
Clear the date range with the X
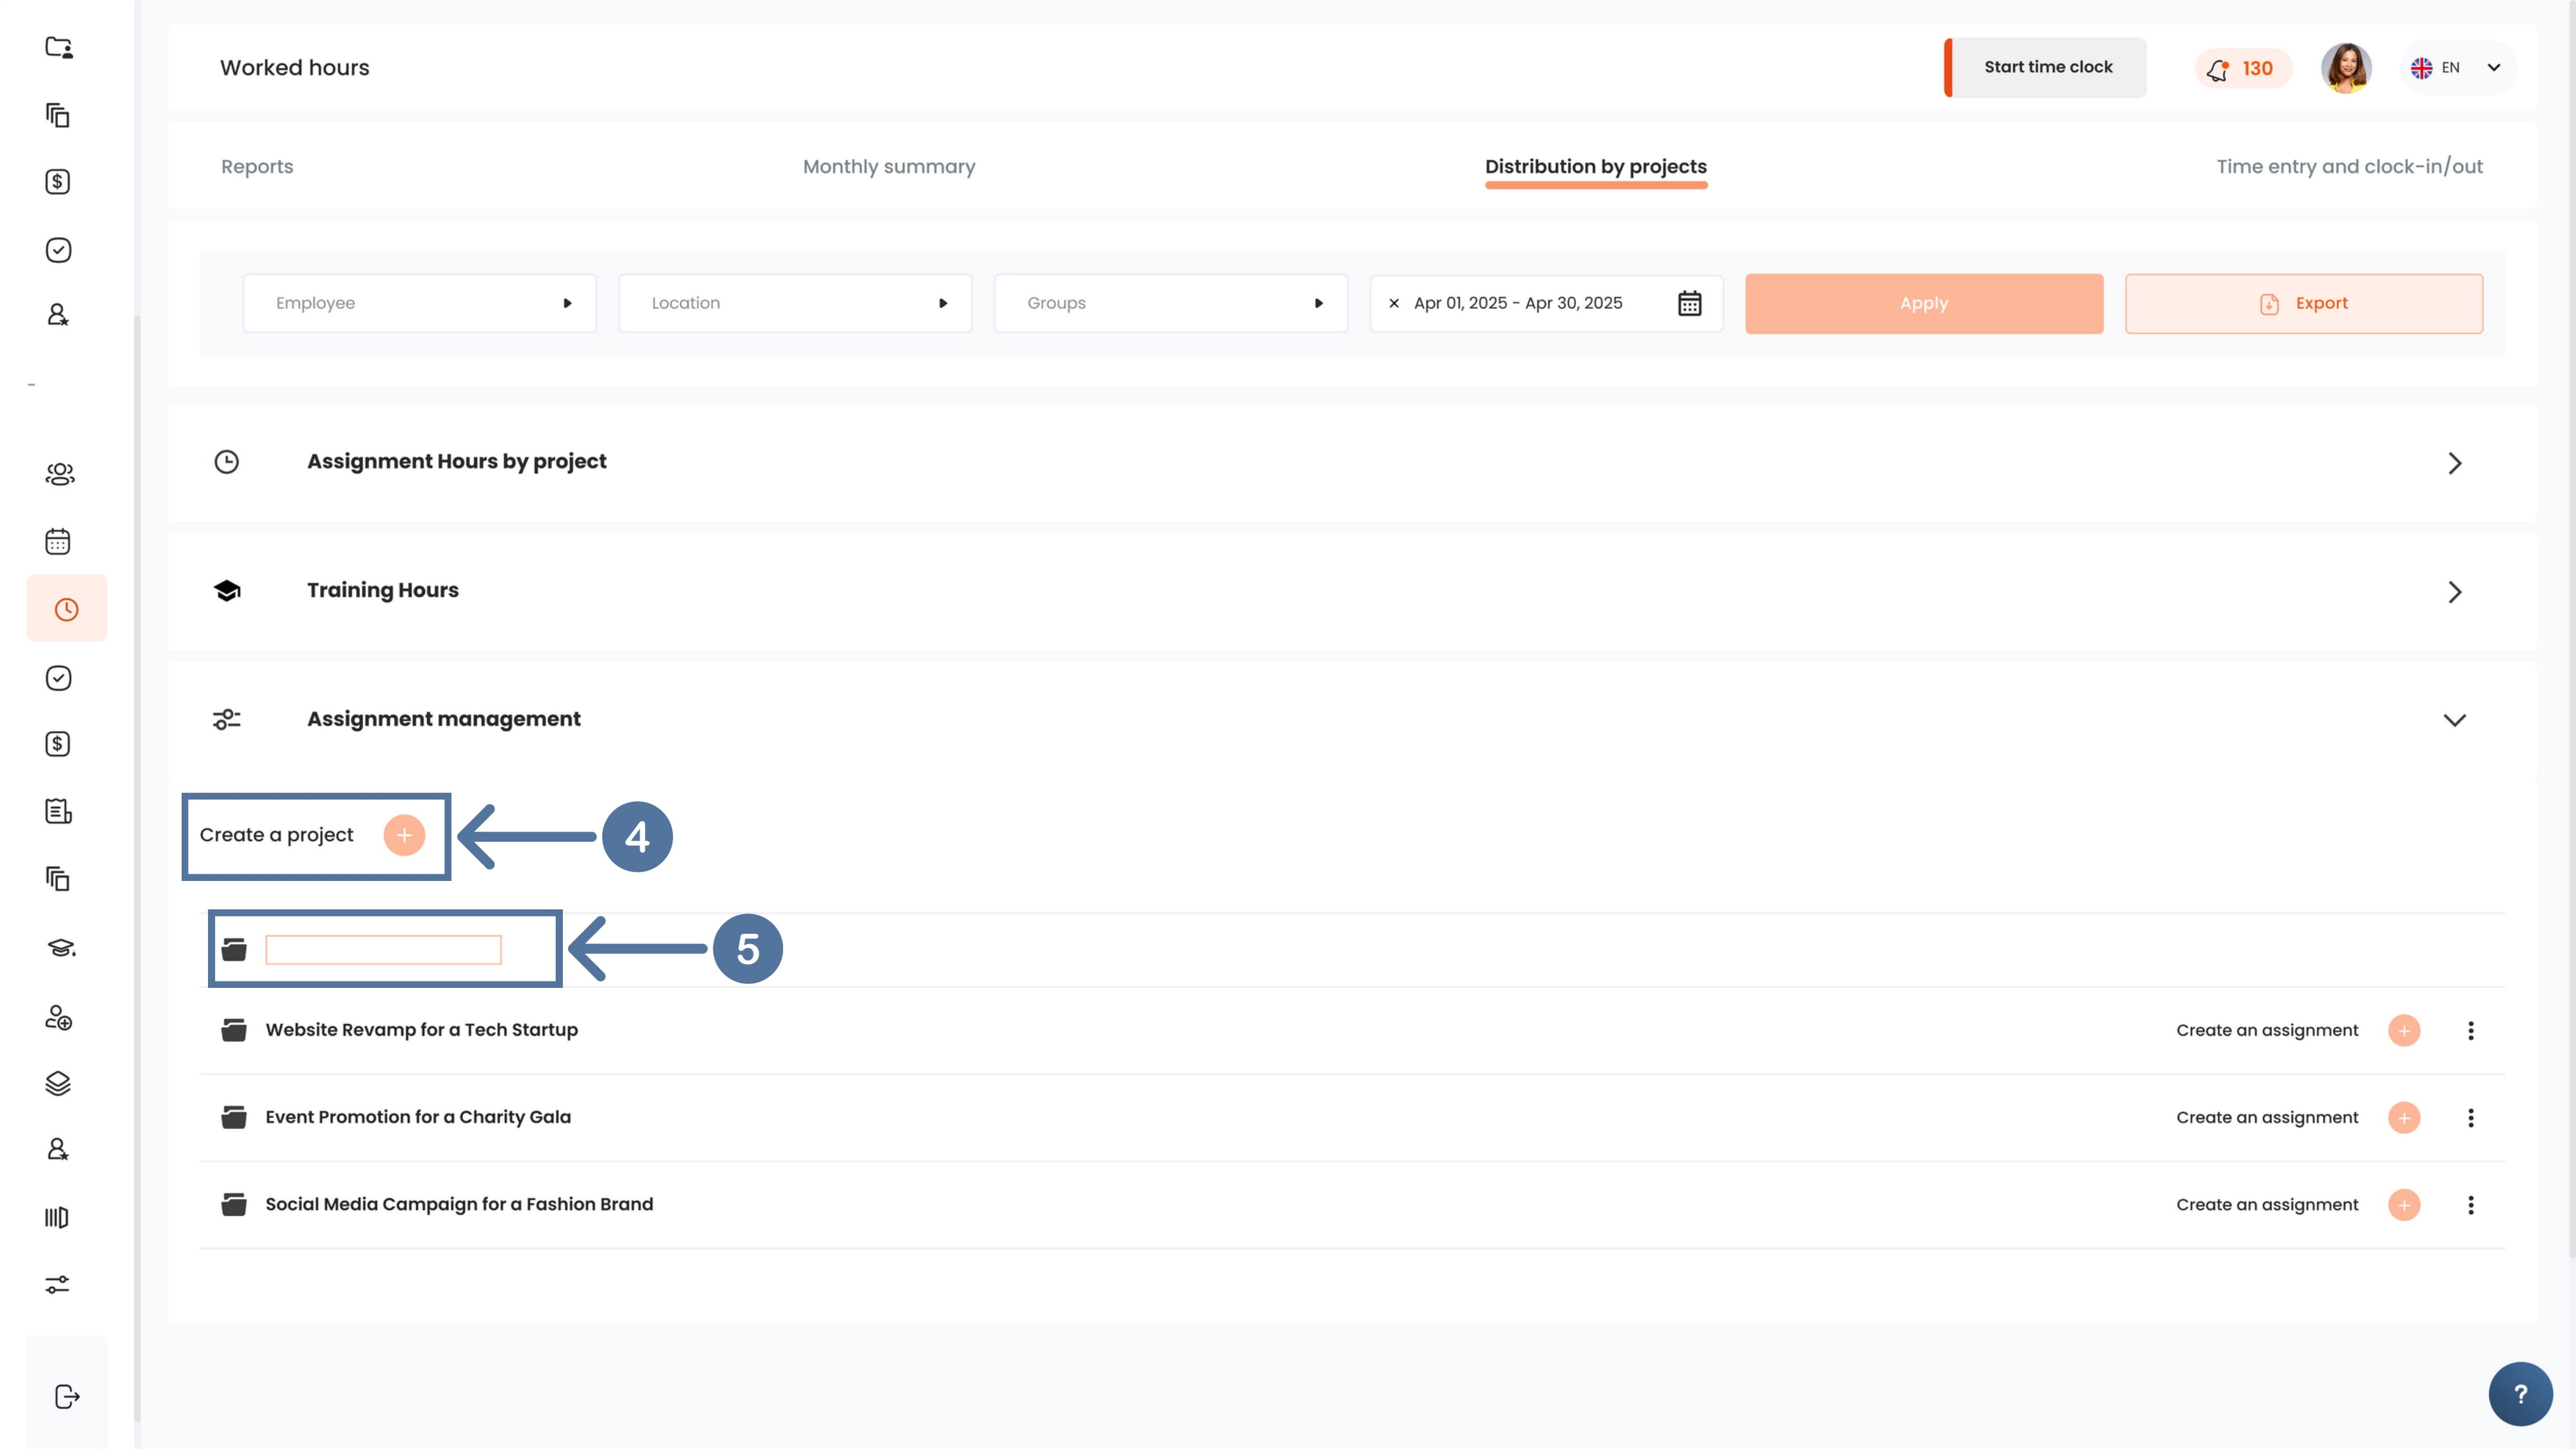click(x=1394, y=303)
